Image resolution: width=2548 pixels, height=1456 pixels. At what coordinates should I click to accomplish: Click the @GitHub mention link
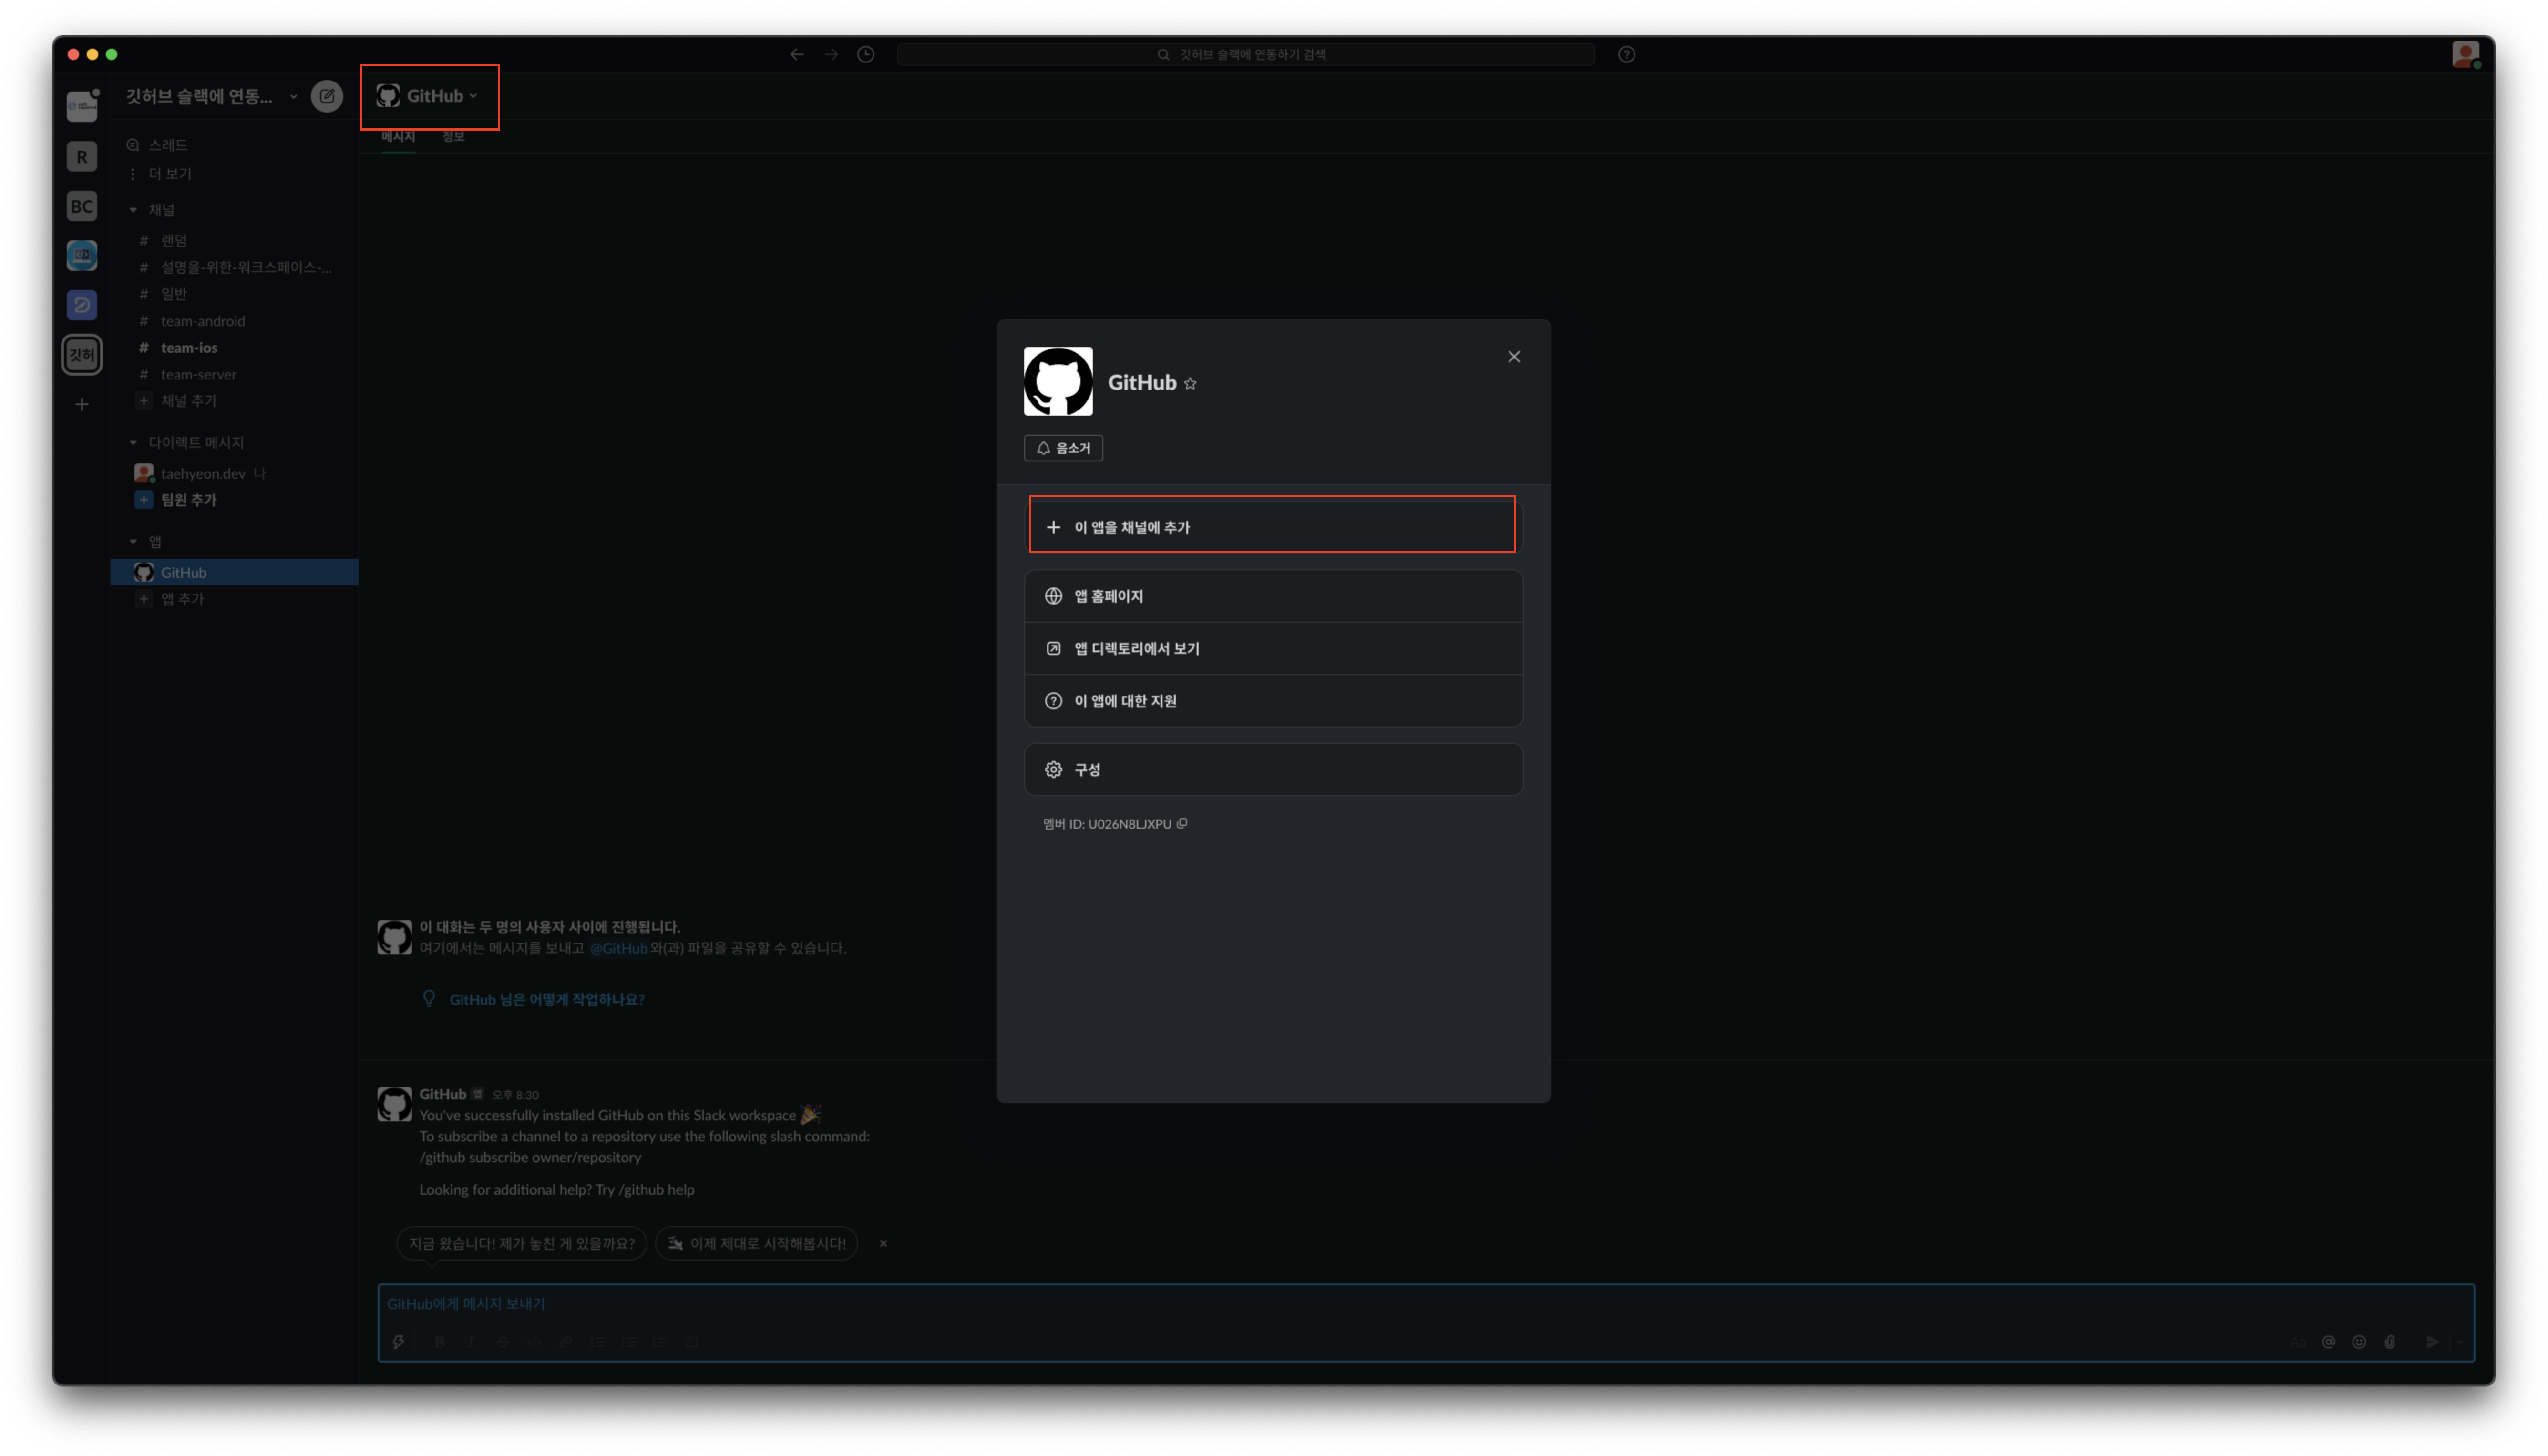tap(618, 948)
